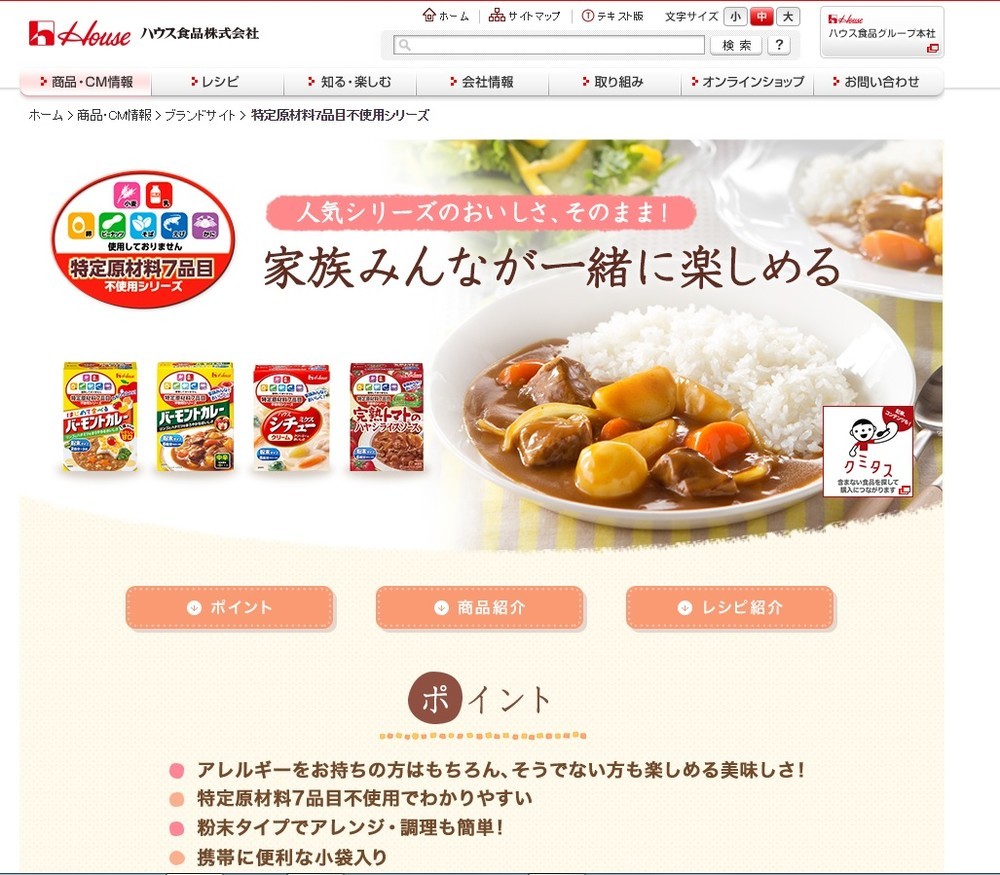Jump down to レシピ紹介 section button

coord(730,608)
